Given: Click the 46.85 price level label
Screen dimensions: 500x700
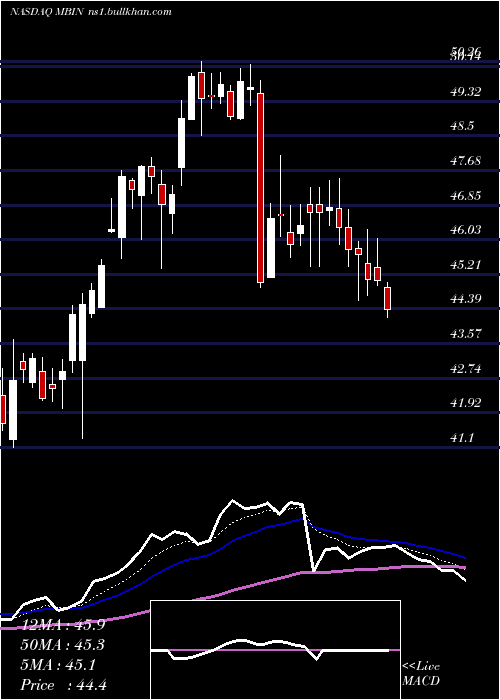Looking at the screenshot, I should 466,196.
